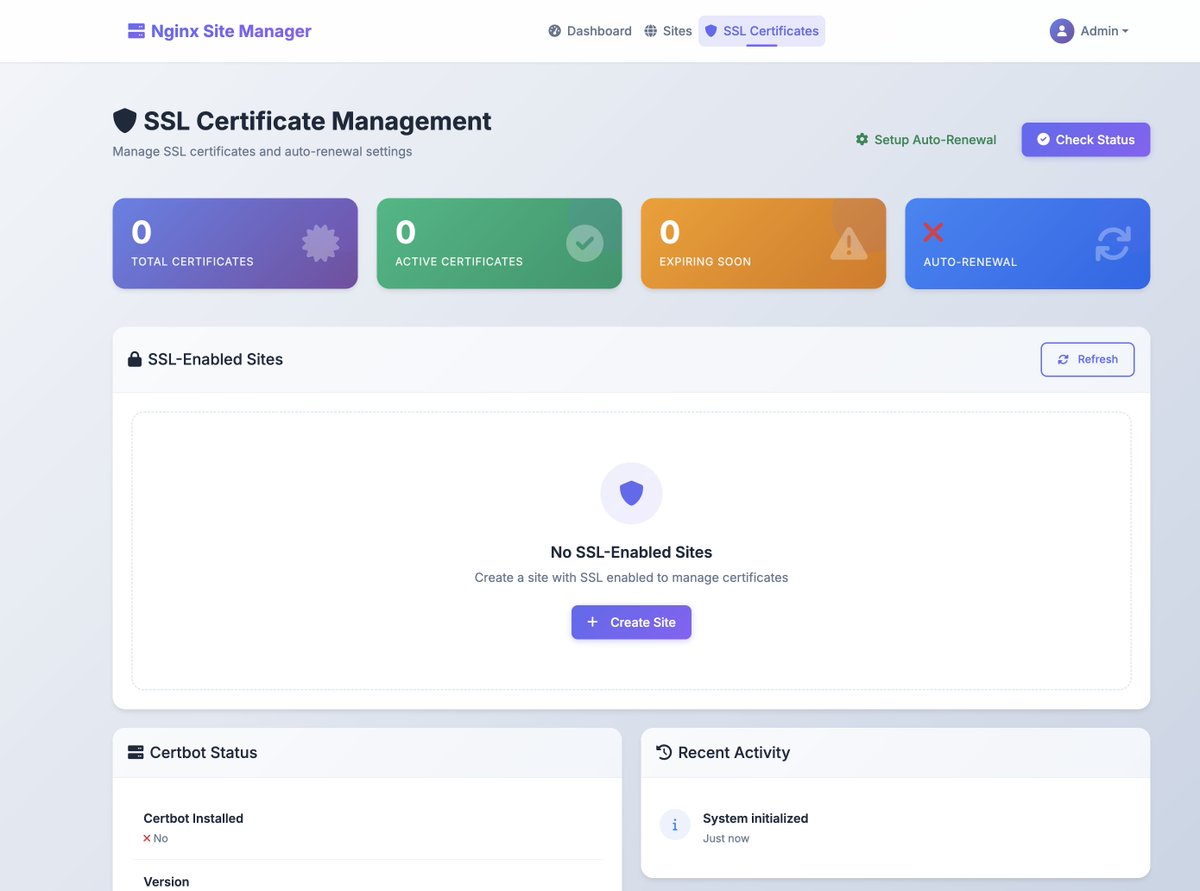This screenshot has height=891, width=1200.
Task: Select the SSL Certificates tab
Action: [x=762, y=31]
